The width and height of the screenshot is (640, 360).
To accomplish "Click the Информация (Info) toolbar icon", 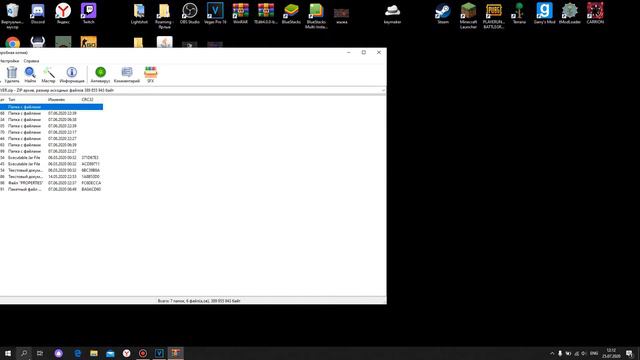I will [x=72, y=75].
